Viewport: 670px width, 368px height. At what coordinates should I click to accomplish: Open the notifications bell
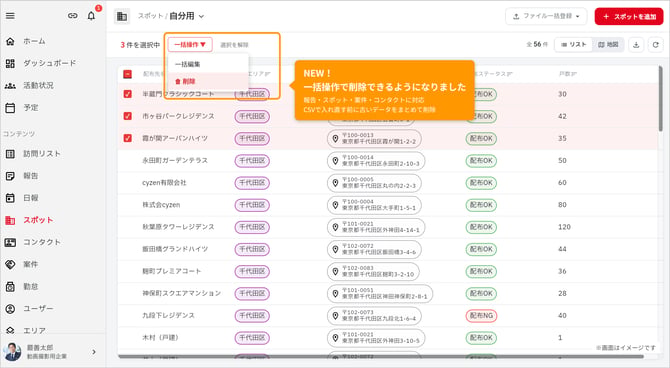91,16
